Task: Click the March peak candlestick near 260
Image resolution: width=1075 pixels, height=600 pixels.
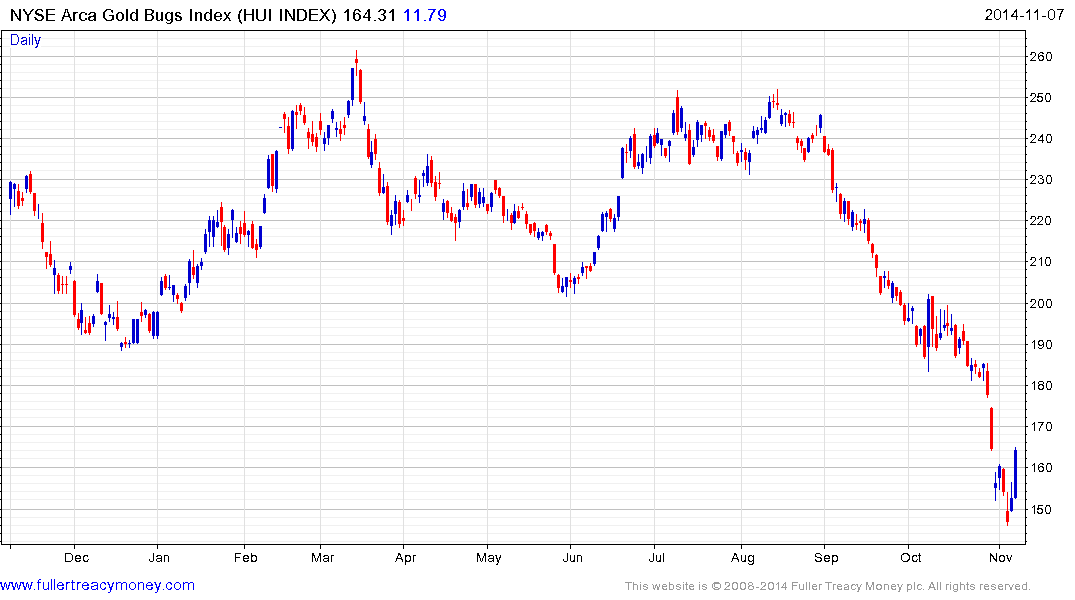Action: (357, 62)
